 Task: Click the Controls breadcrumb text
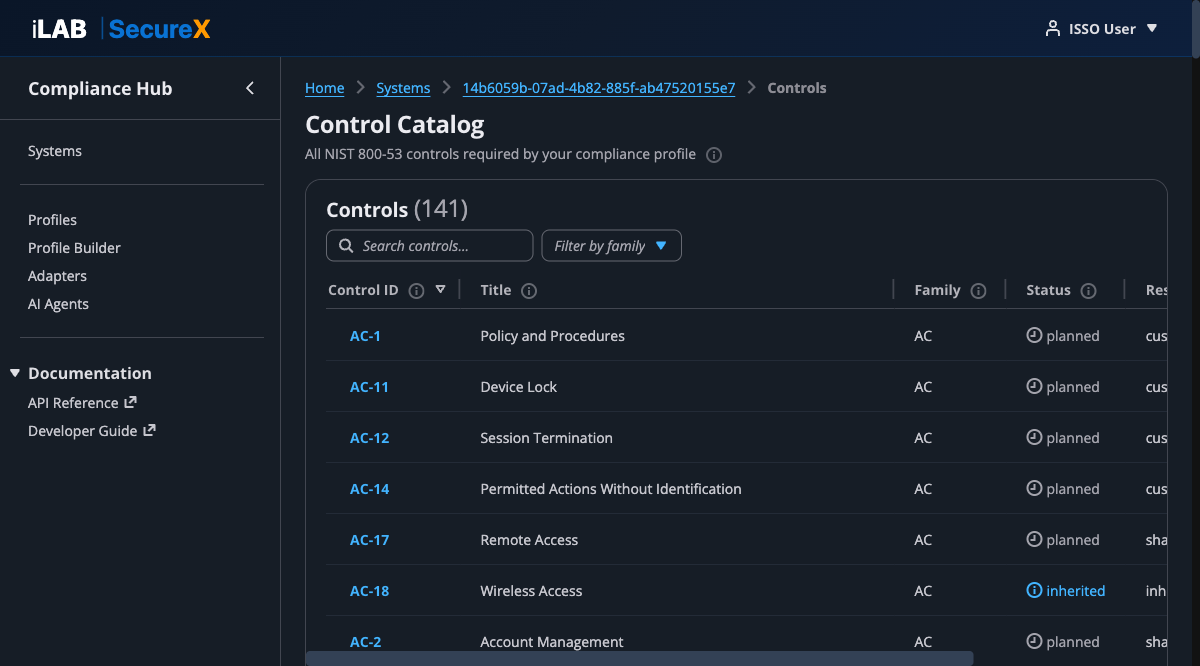pos(797,88)
